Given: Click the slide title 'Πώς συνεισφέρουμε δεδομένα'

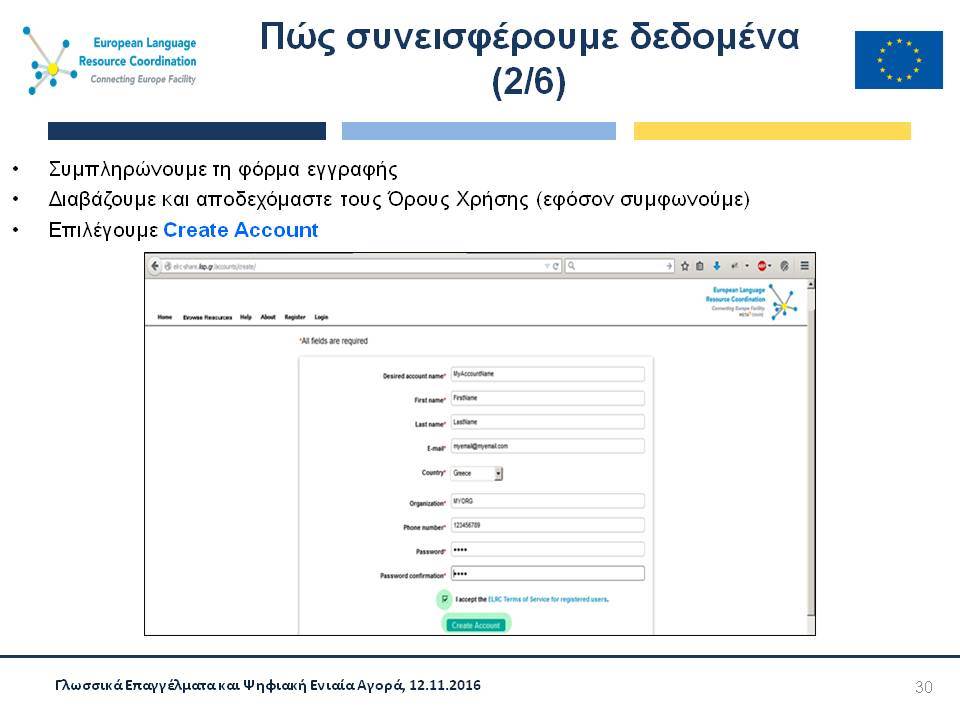Looking at the screenshot, I should pyautogui.click(x=530, y=36).
